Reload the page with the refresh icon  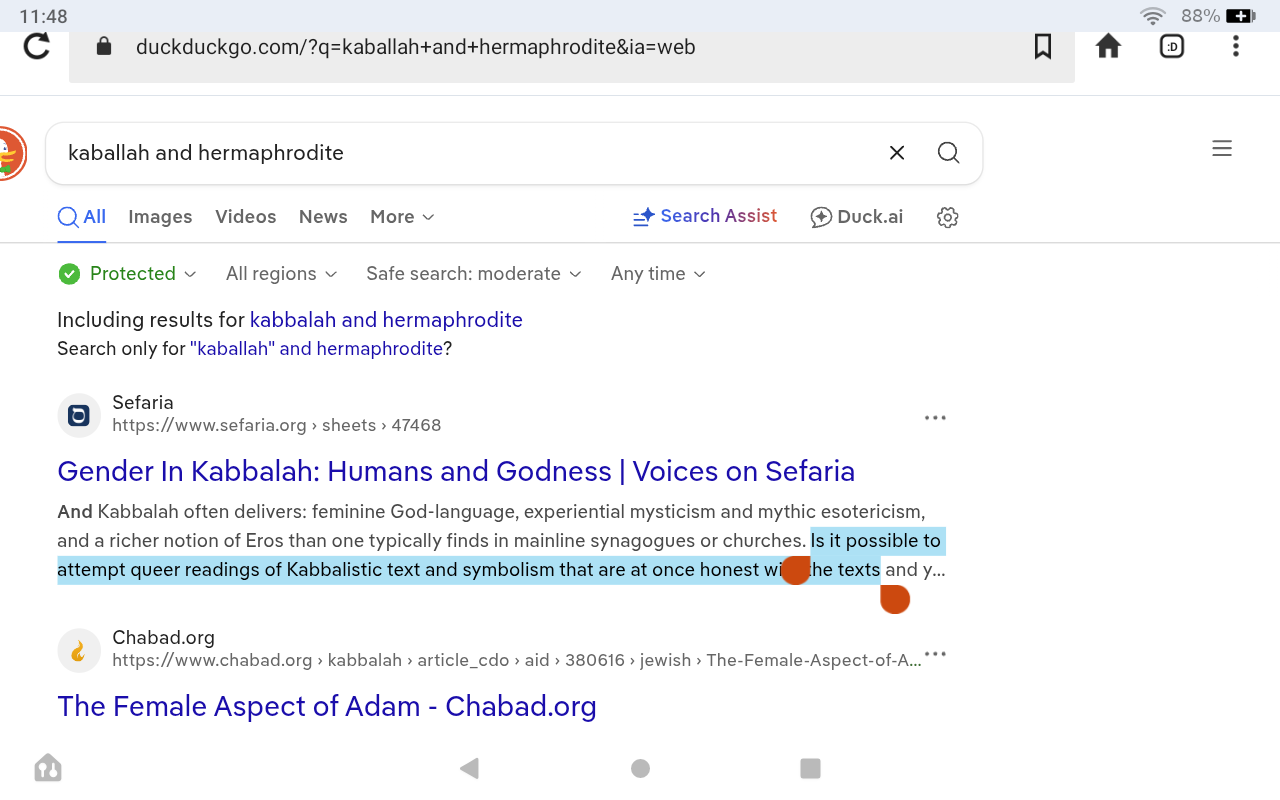point(37,47)
